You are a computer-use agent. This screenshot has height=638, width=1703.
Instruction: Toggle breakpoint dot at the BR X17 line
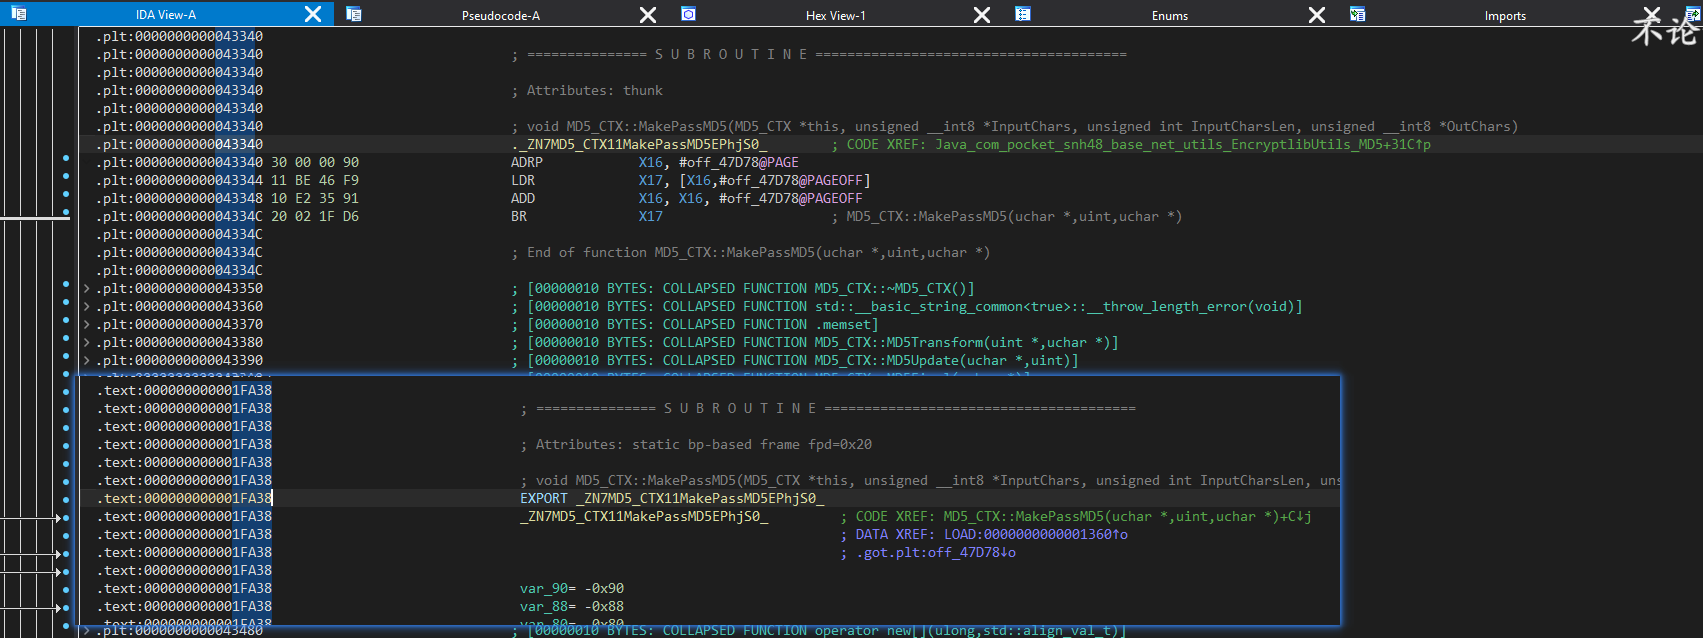pyautogui.click(x=66, y=213)
